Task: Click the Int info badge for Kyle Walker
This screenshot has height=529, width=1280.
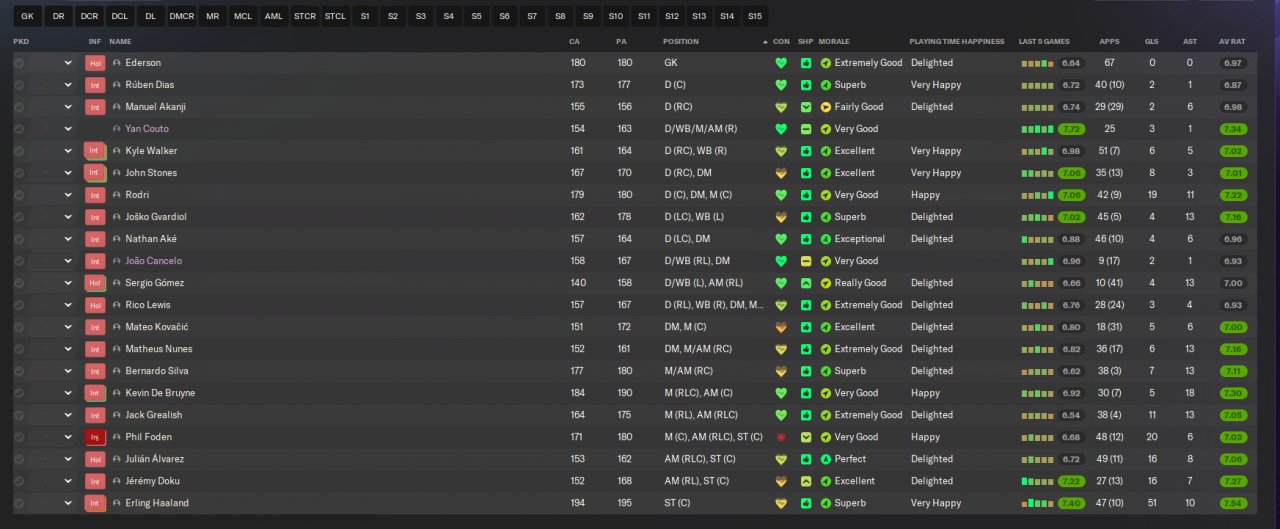Action: click(x=95, y=151)
